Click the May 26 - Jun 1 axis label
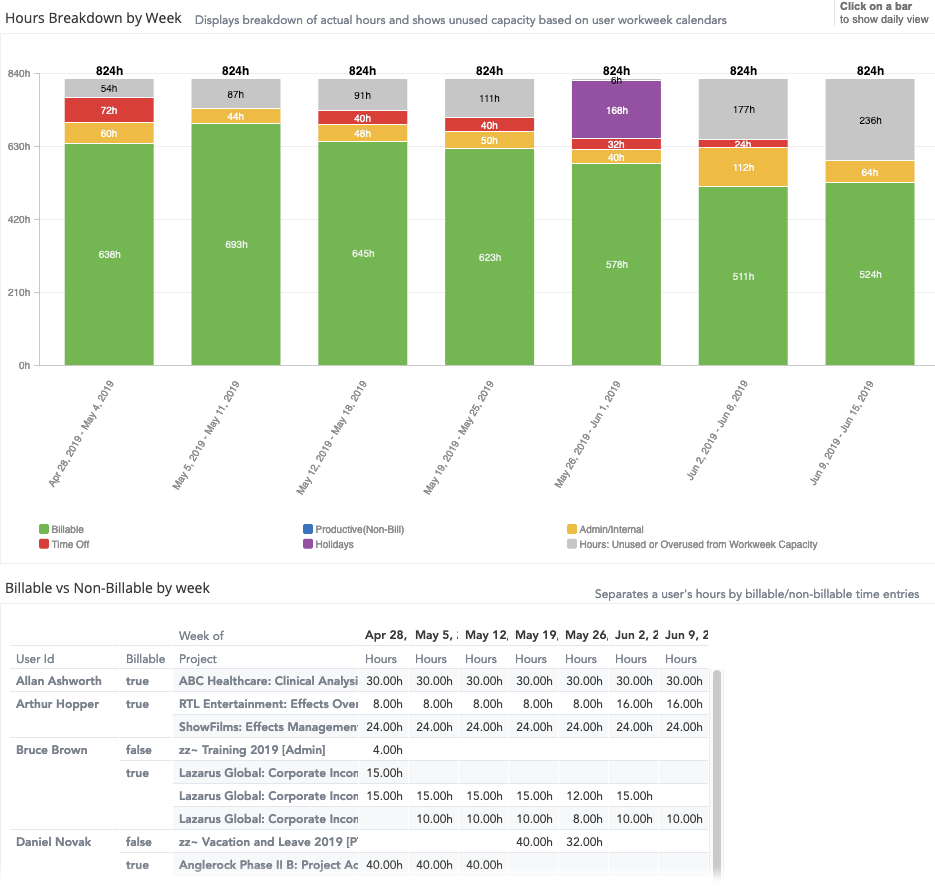 click(587, 434)
